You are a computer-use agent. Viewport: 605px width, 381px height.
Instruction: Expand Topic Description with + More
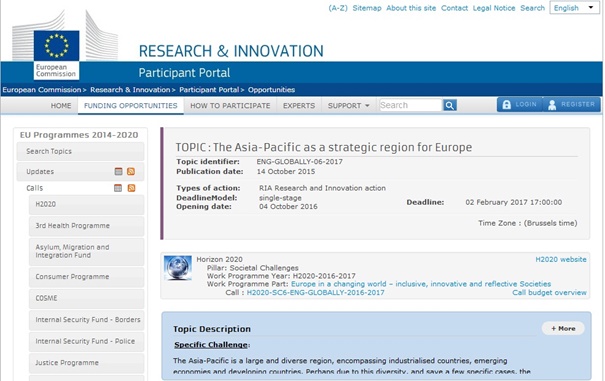[563, 329]
